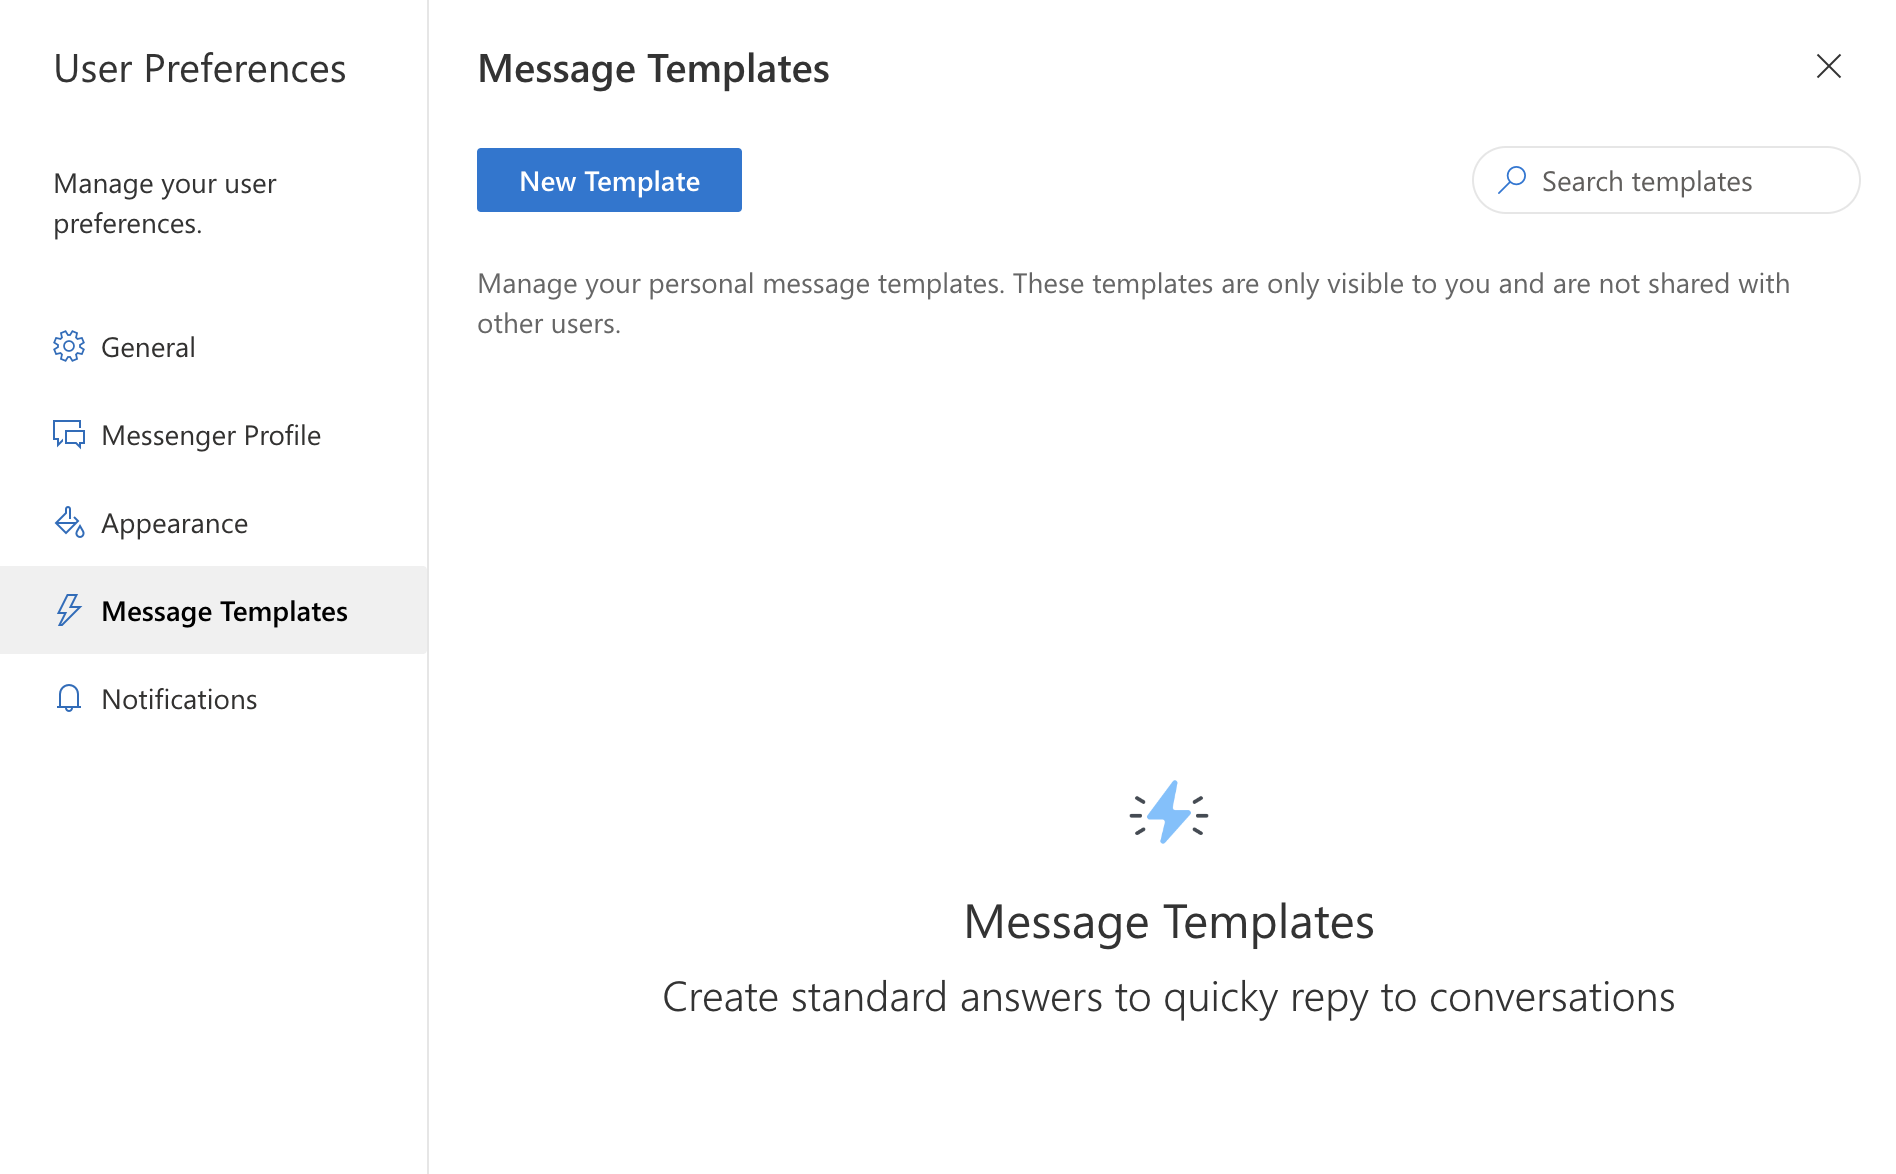Screen dimensions: 1896x1174
Task: Click the New Template button
Action: coord(609,180)
